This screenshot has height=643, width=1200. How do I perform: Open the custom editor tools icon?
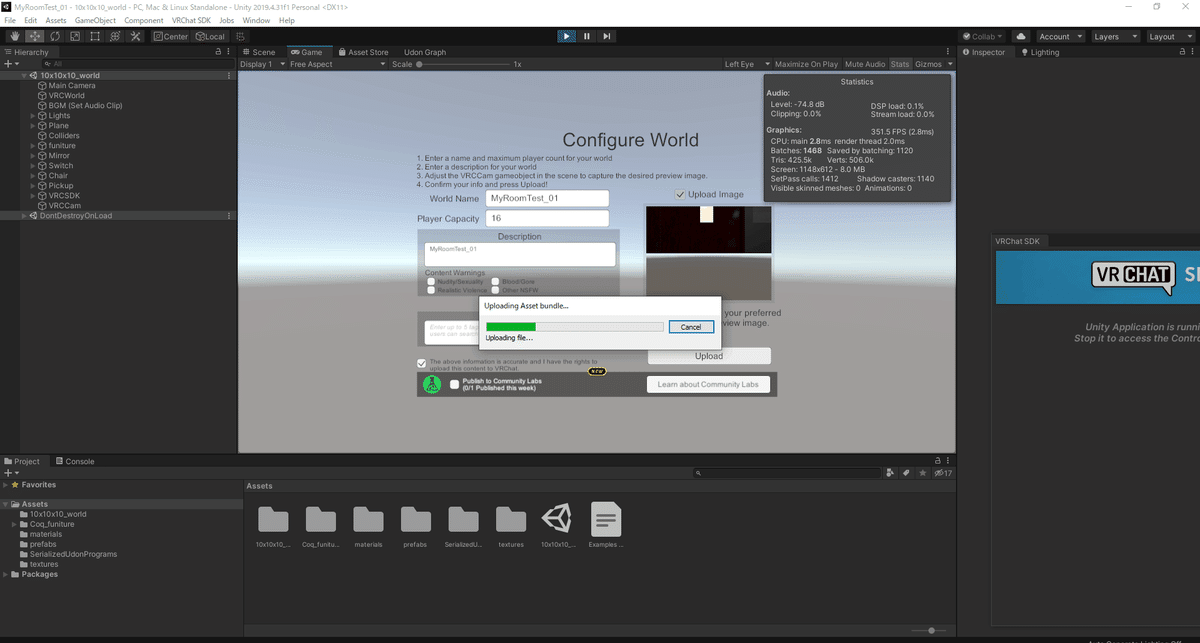coord(136,37)
